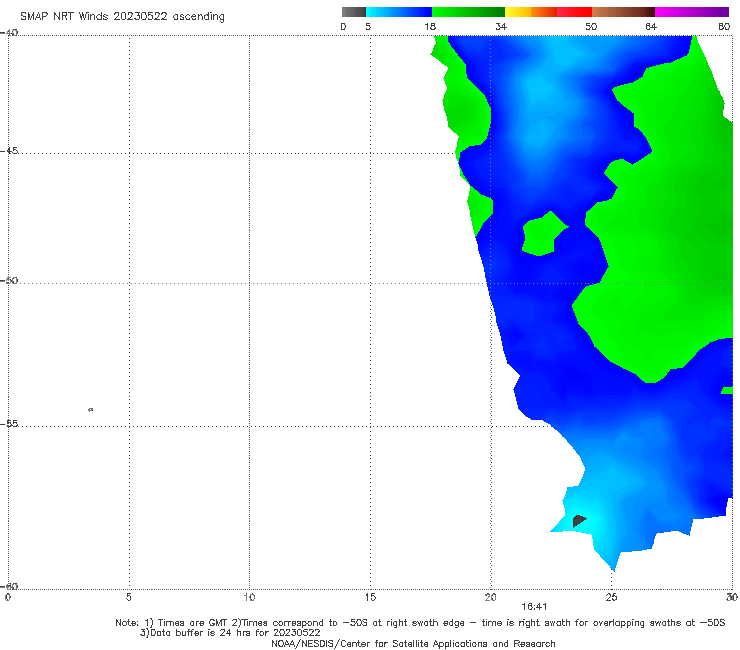This screenshot has width=740, height=650.
Task: Click the latitude axis label -50
Action: click(x=9, y=280)
